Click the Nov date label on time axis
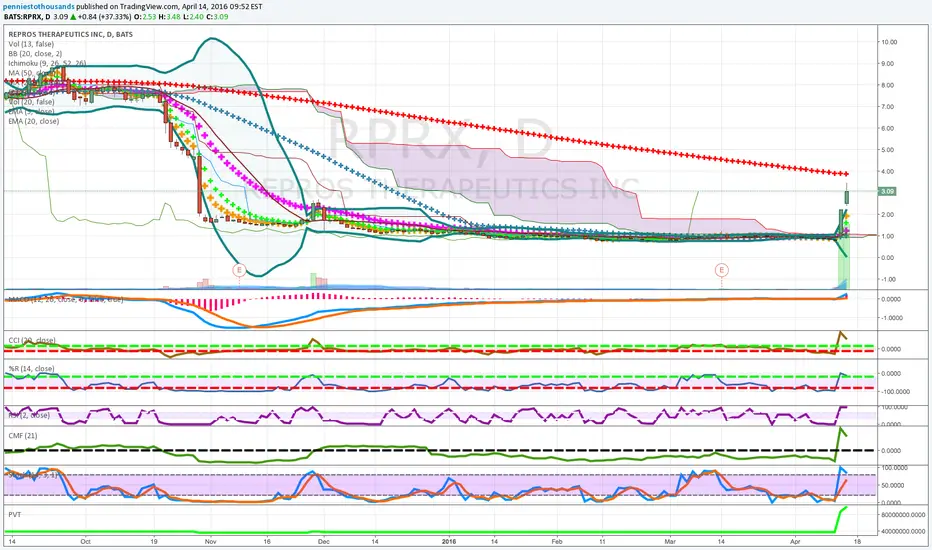Image resolution: width=932 pixels, height=550 pixels. (x=210, y=542)
